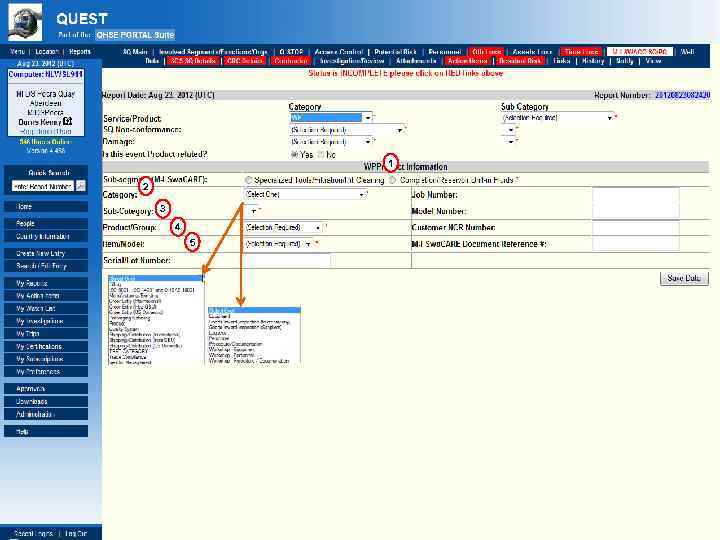The height and width of the screenshot is (540, 720).
Task: Open the Product/Group dropdown
Action: point(283,227)
